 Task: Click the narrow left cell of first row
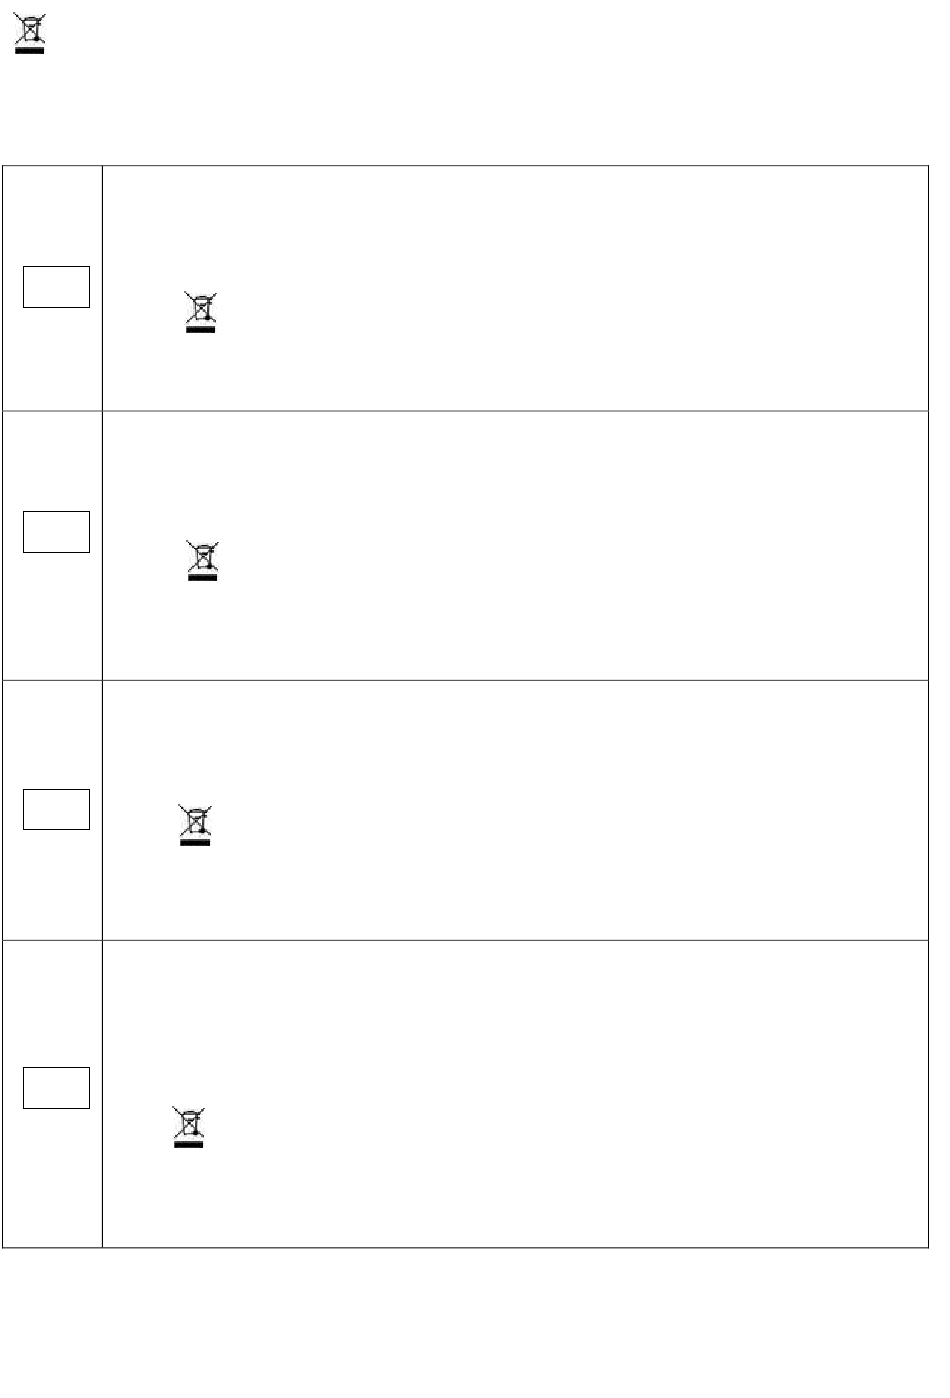point(52,288)
